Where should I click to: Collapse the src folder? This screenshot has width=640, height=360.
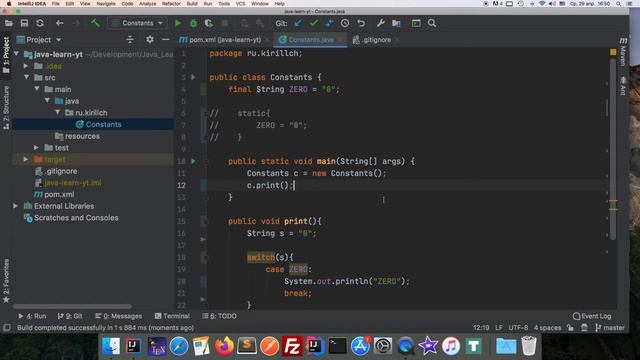tap(27, 77)
